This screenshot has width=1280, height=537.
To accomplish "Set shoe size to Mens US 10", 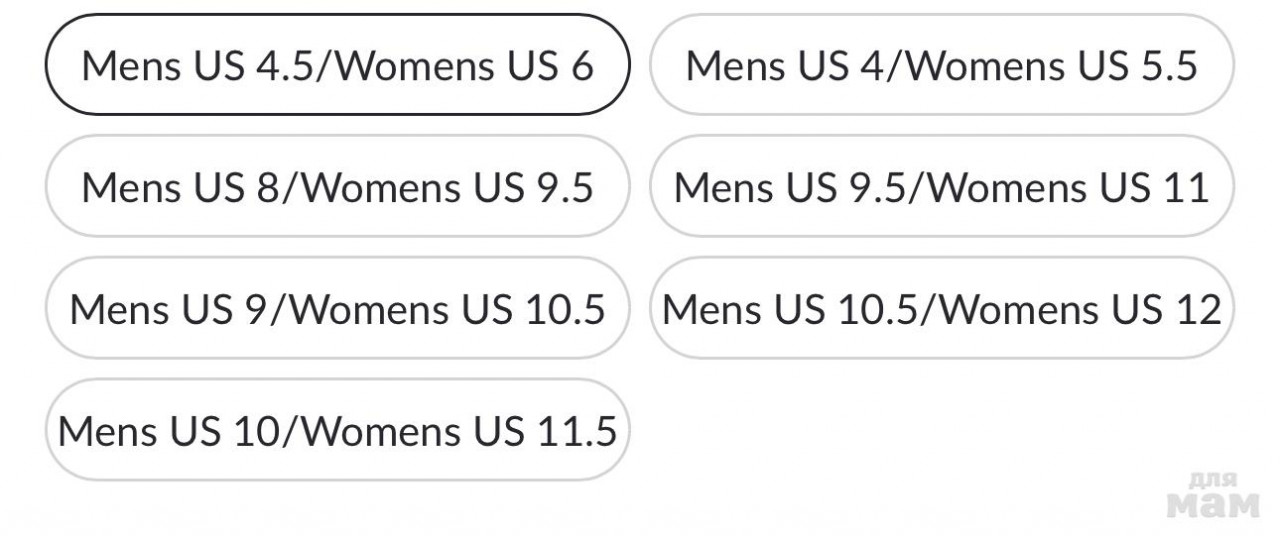I will click(x=338, y=431).
